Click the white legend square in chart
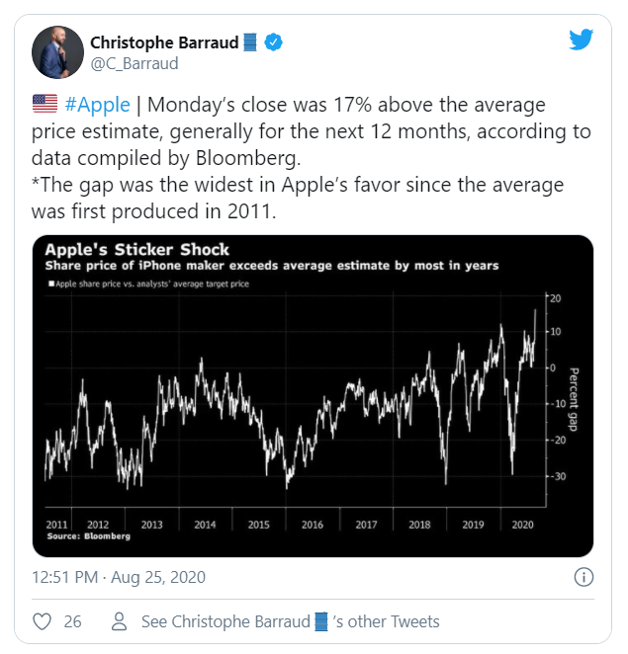 [50, 285]
